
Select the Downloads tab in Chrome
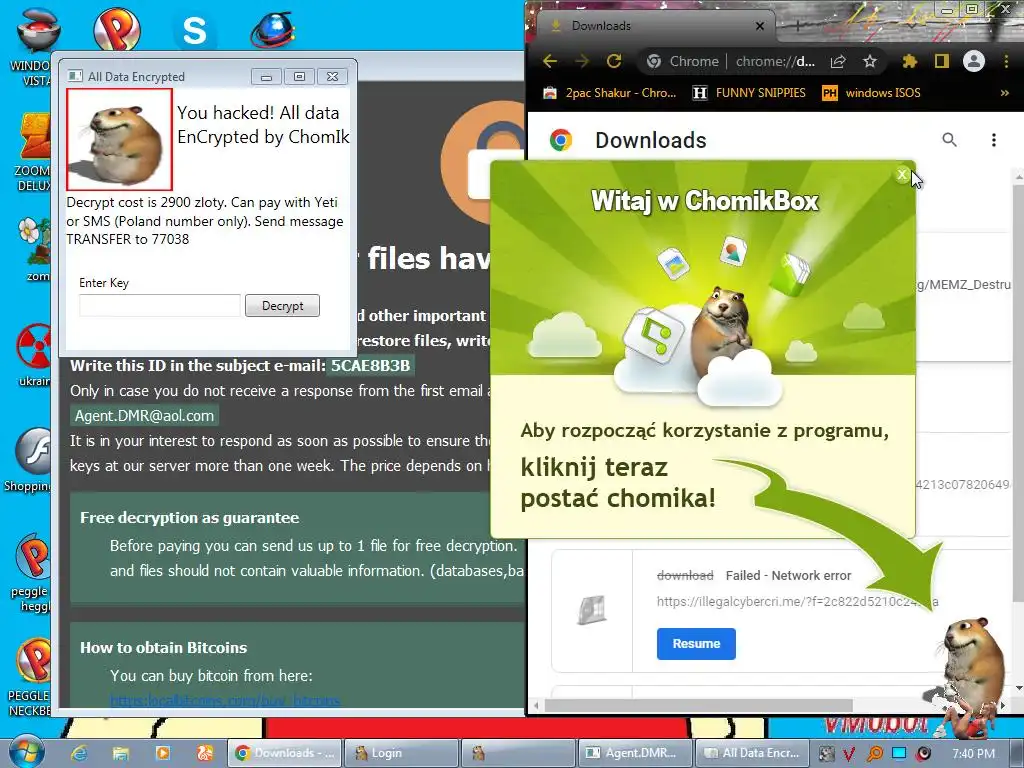[653, 25]
